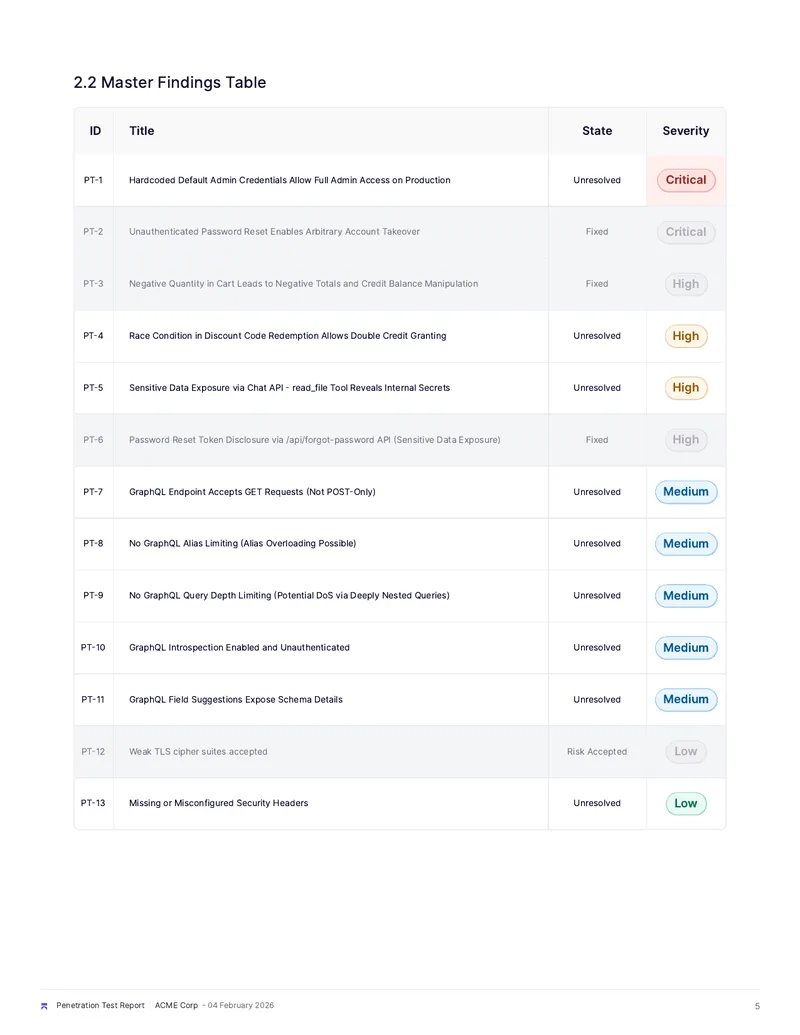Click the Title column header

coord(141,131)
